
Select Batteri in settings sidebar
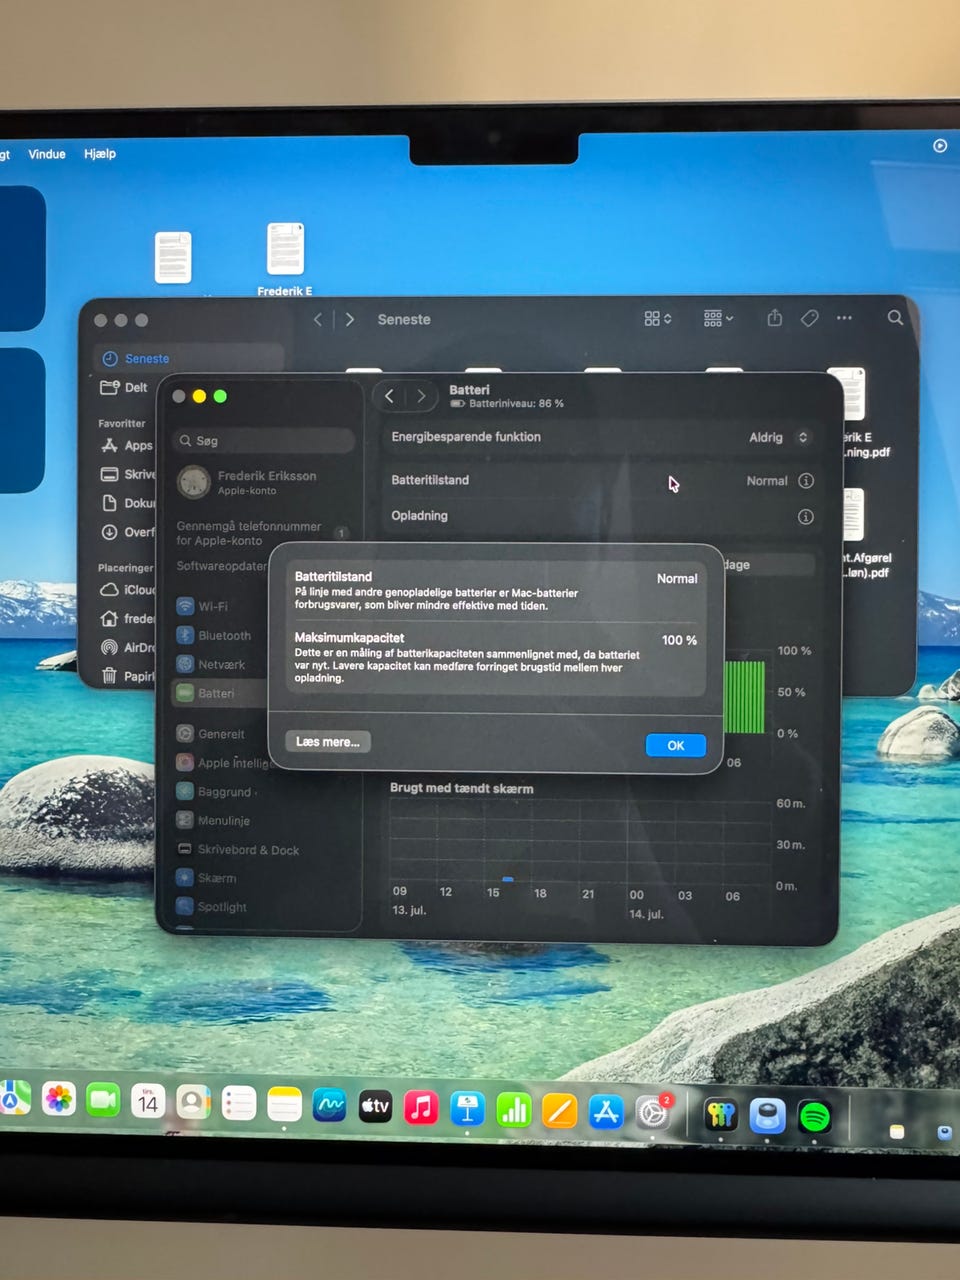click(x=220, y=693)
